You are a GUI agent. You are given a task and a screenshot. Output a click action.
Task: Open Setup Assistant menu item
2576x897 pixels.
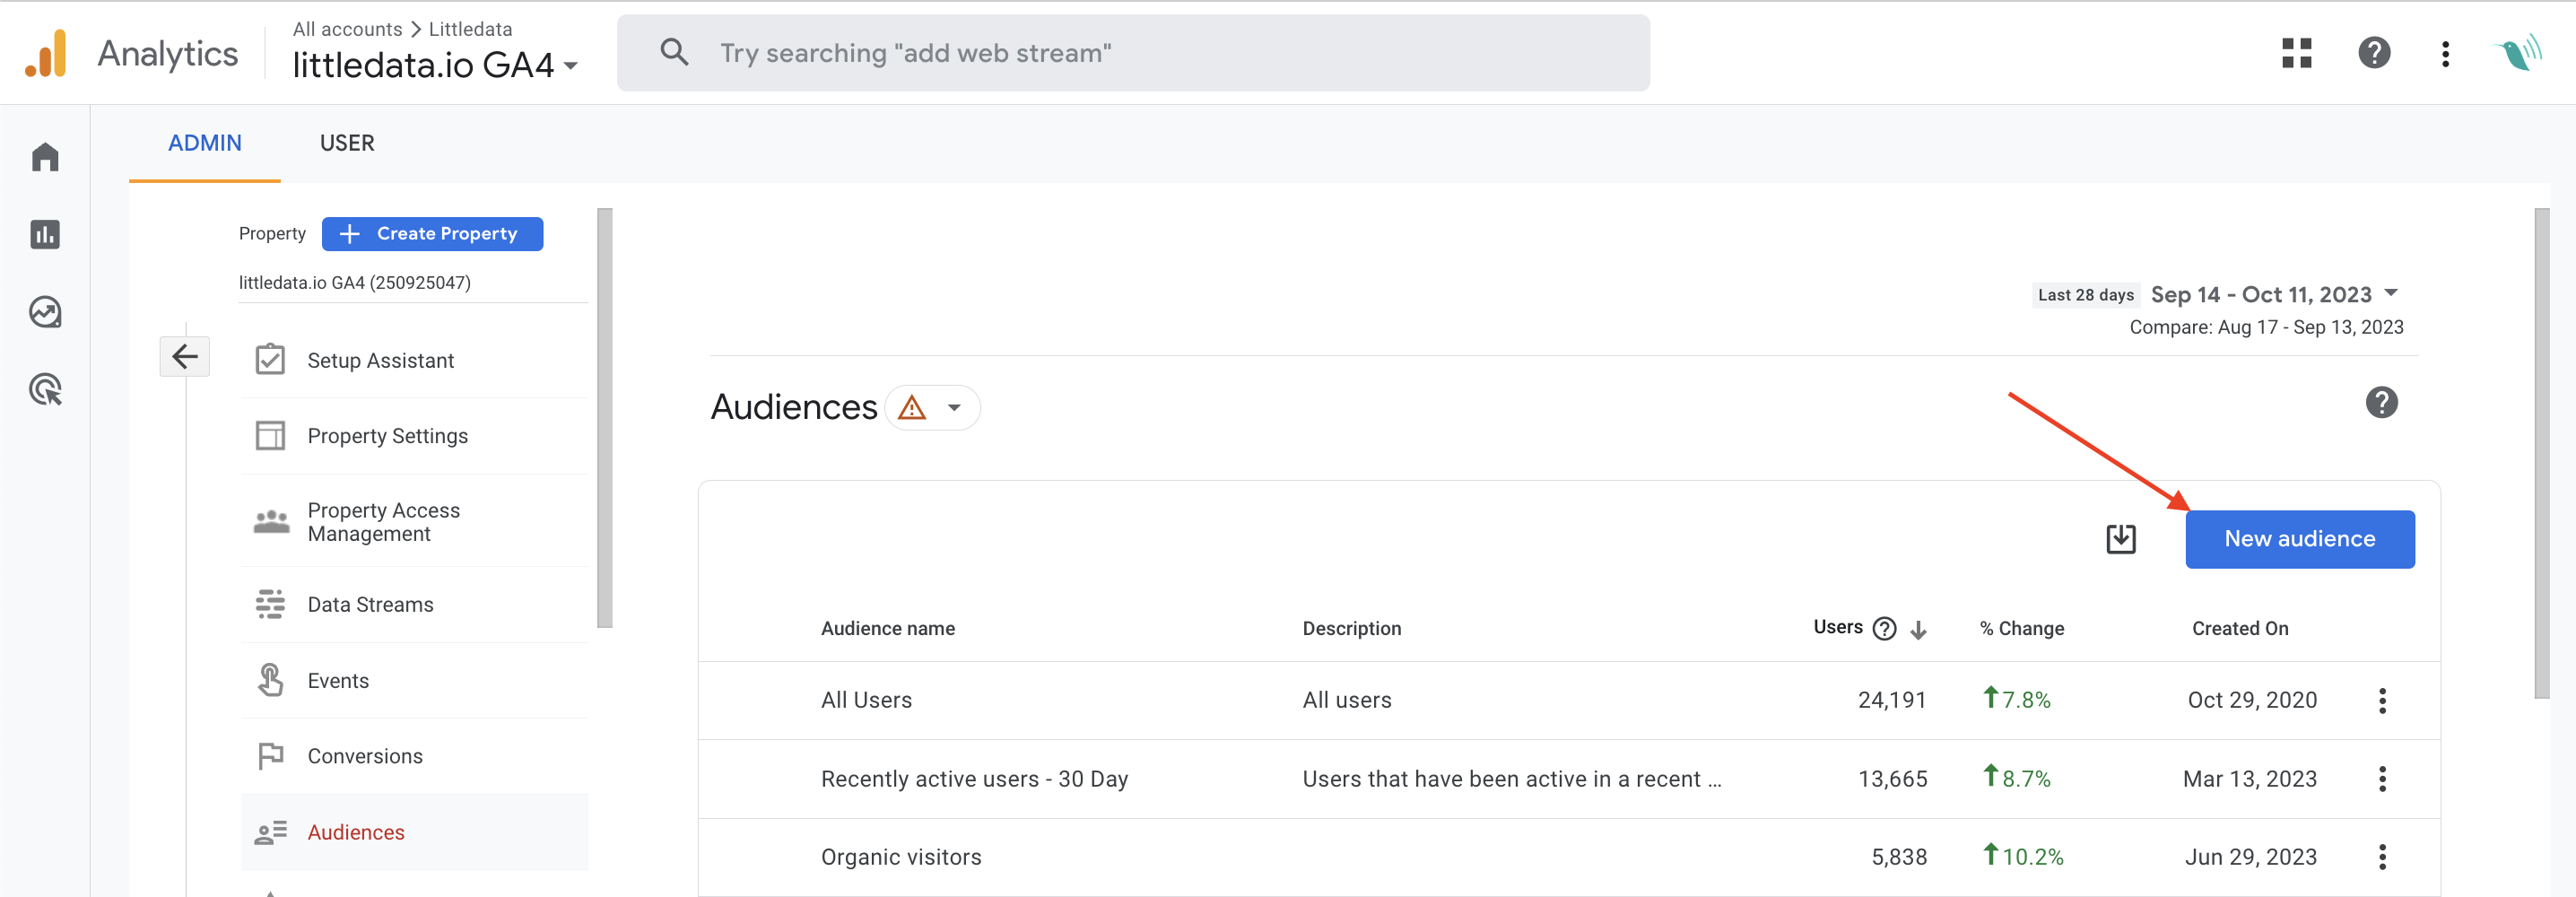pos(414,360)
